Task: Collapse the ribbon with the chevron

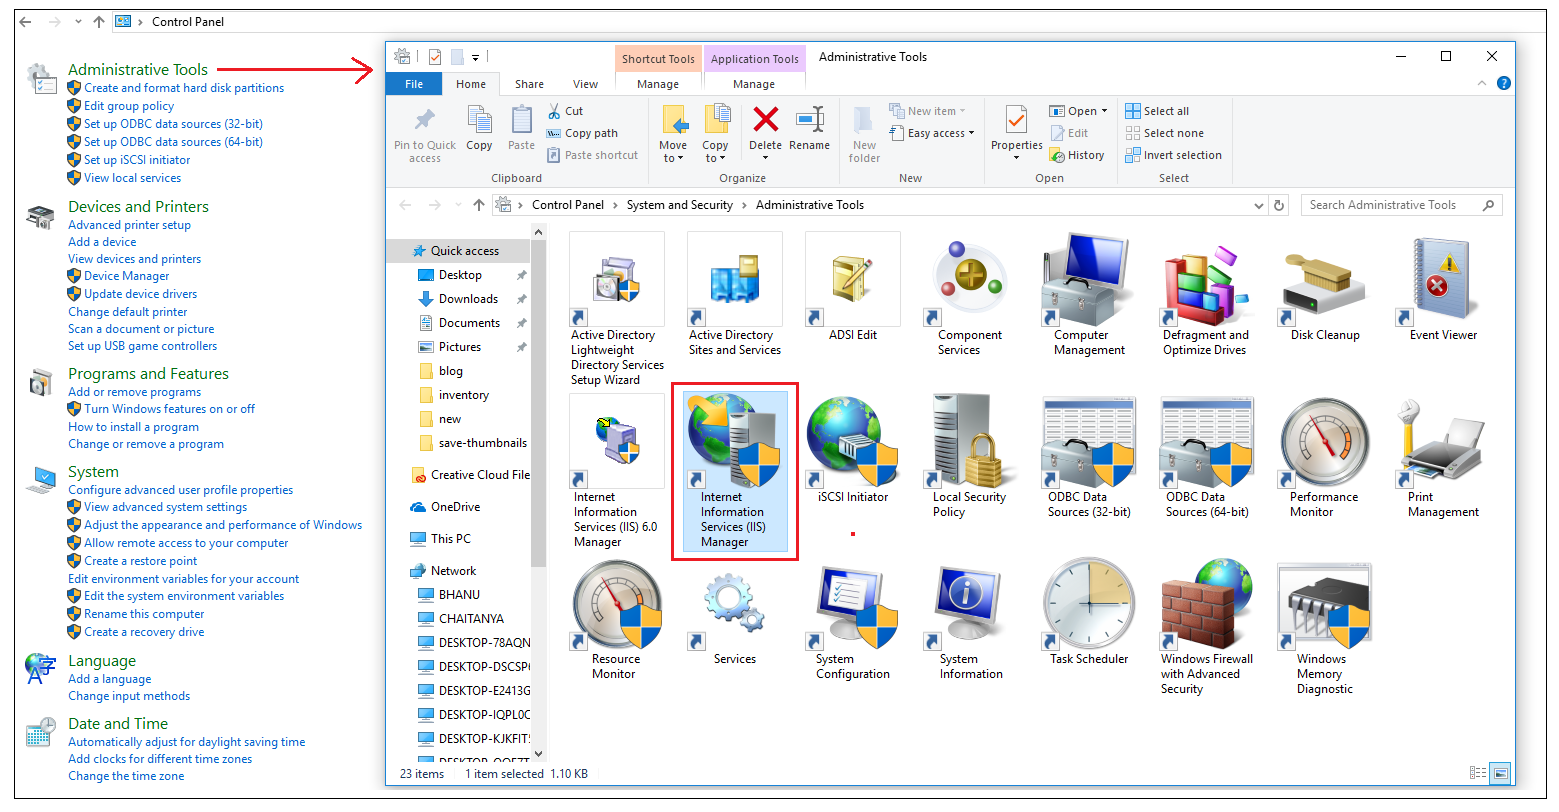Action: click(x=1482, y=83)
